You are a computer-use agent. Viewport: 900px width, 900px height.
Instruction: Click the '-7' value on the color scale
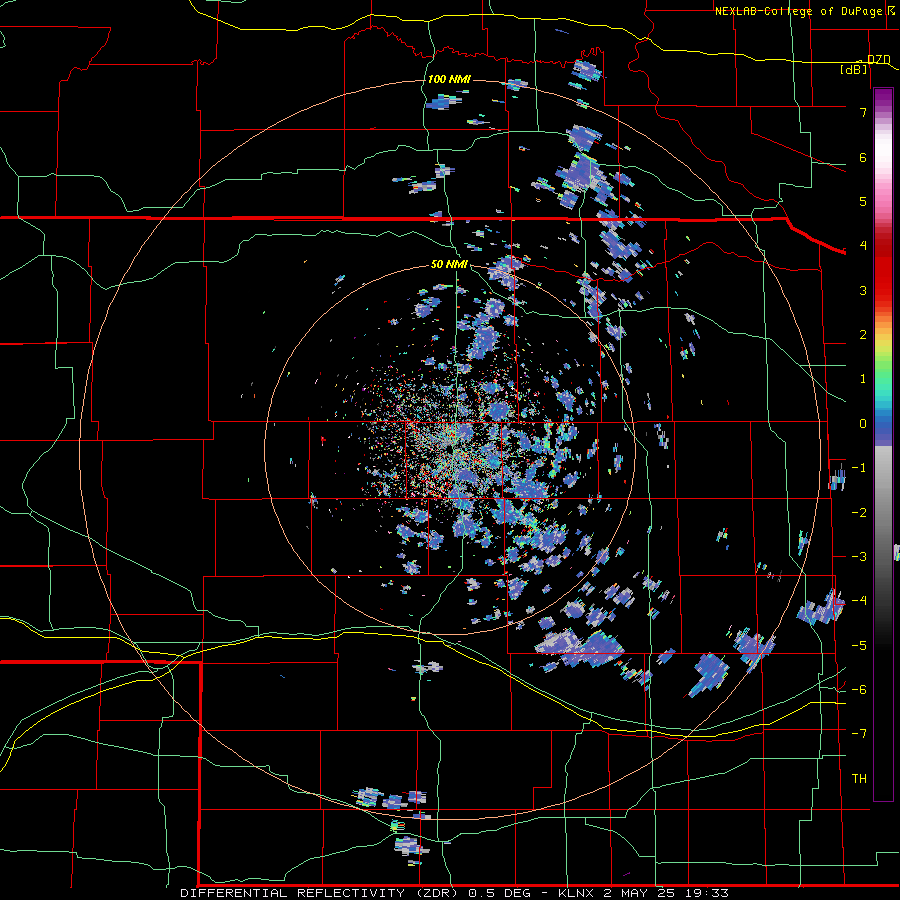pos(859,734)
